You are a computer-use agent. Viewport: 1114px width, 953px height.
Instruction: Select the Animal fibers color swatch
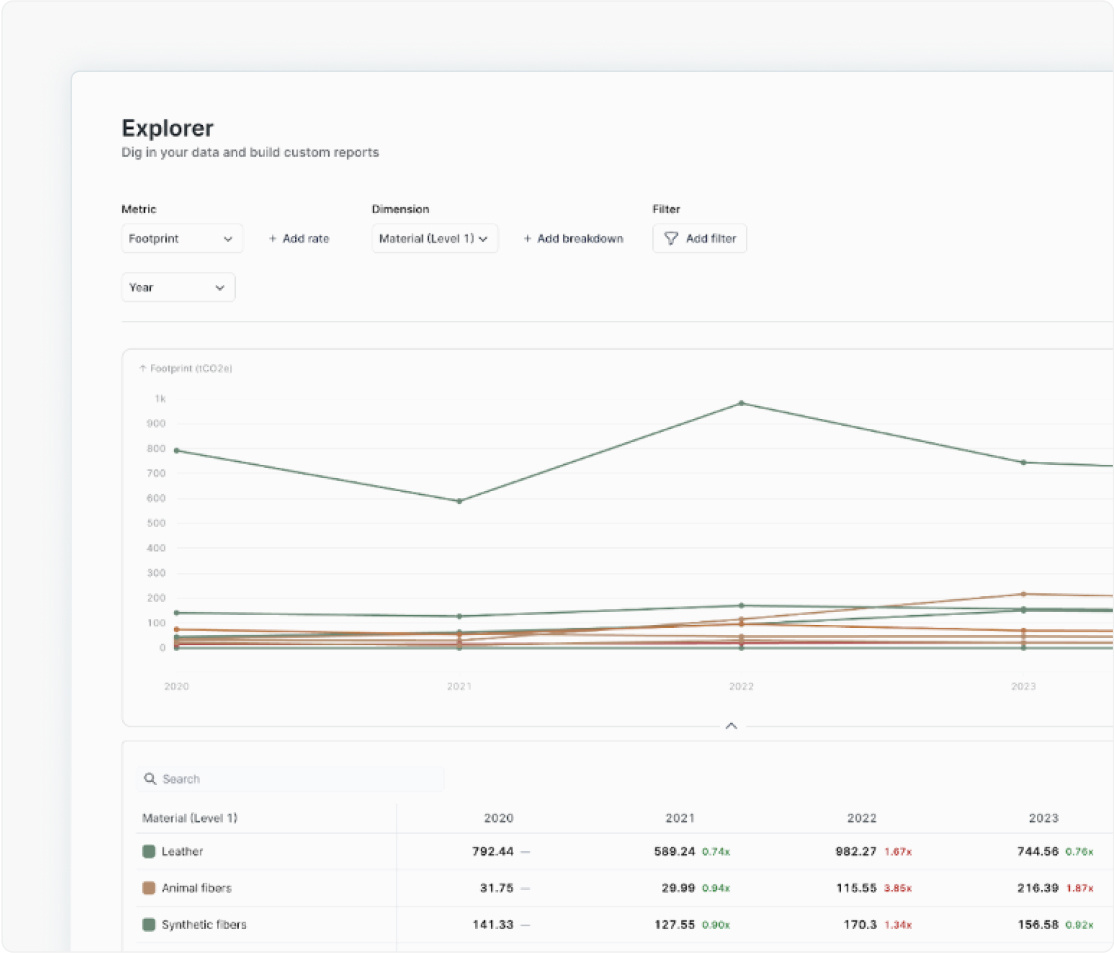148,888
